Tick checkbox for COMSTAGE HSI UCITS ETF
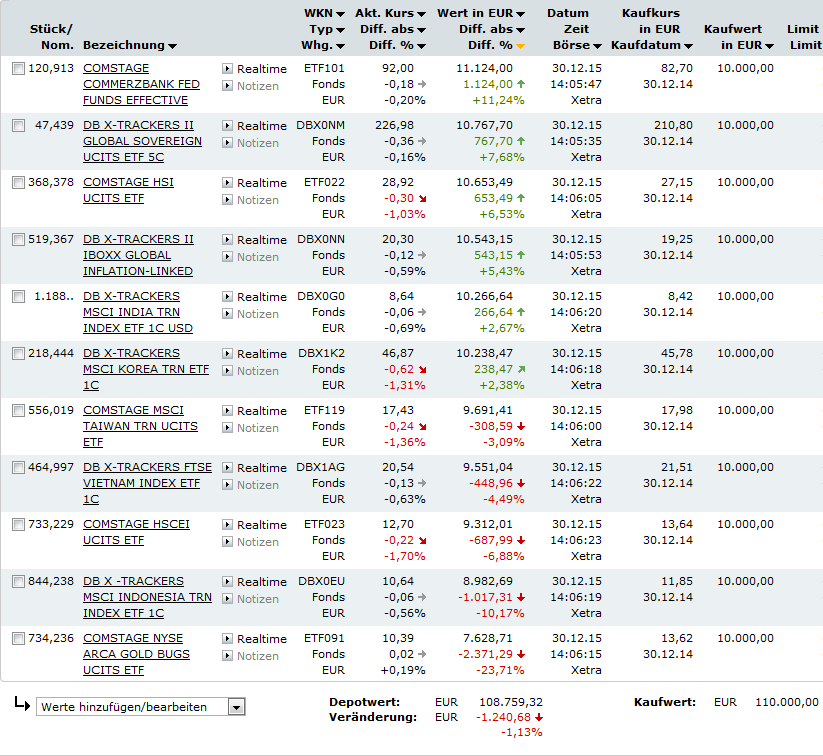823x756 pixels. pyautogui.click(x=18, y=182)
